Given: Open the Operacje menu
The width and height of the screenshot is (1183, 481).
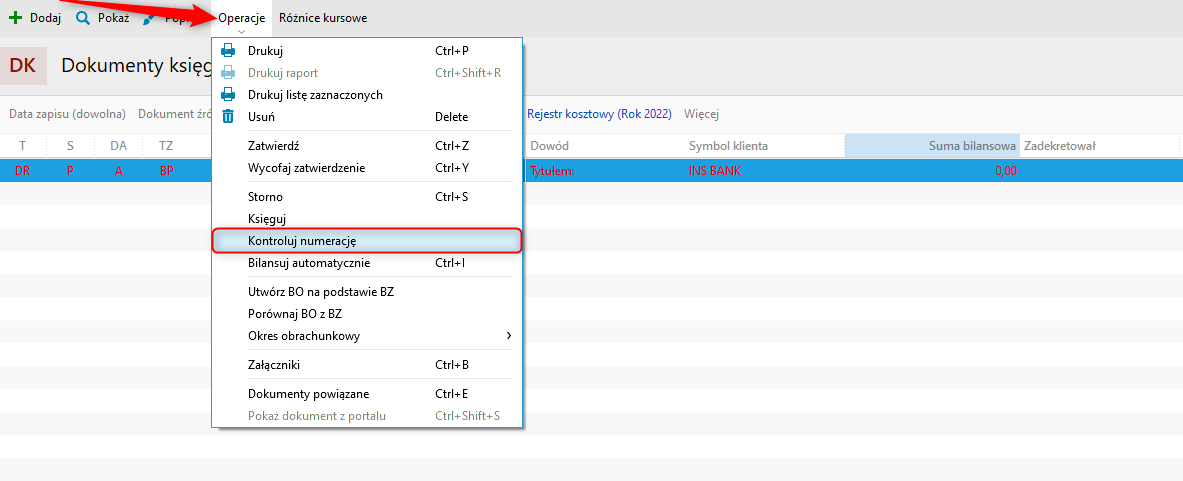Looking at the screenshot, I should pyautogui.click(x=241, y=18).
